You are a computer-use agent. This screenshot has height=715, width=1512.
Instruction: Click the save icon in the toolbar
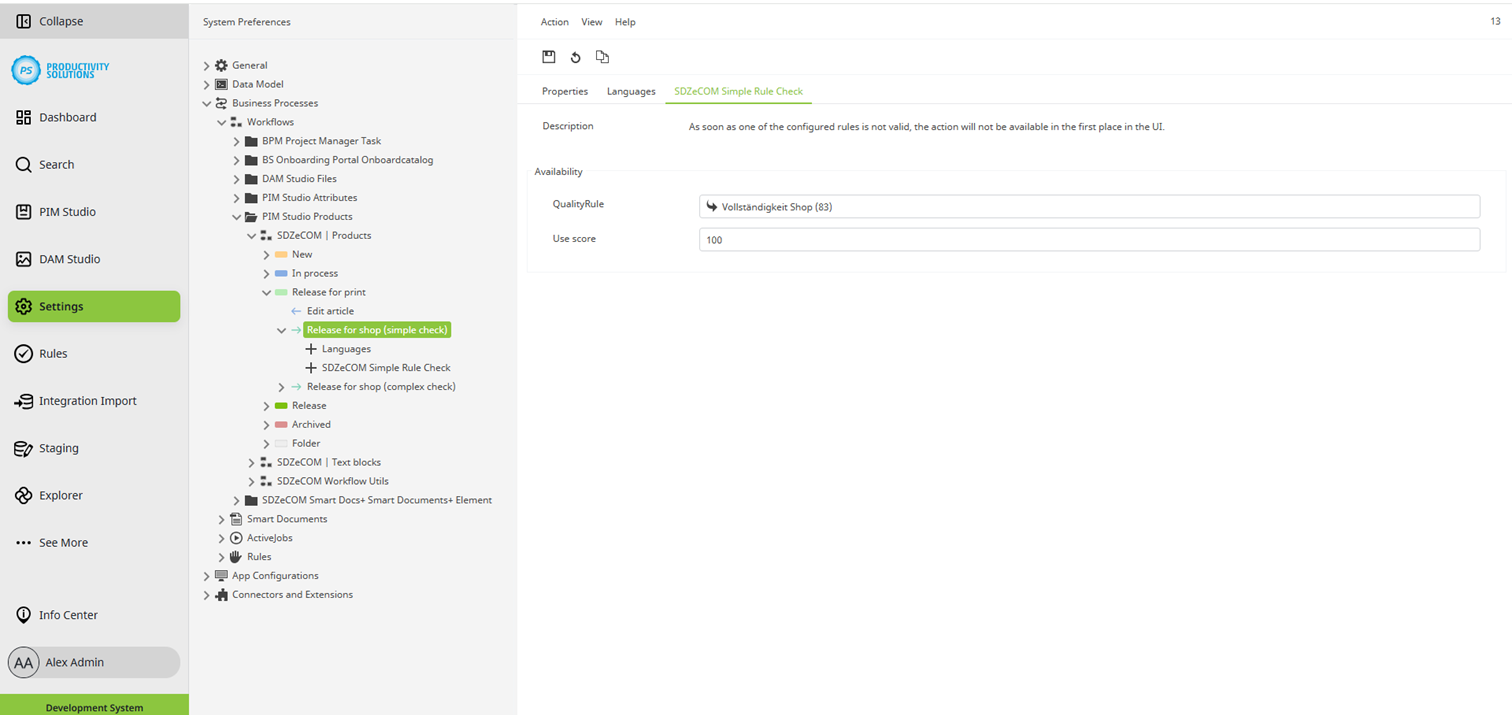pyautogui.click(x=549, y=57)
